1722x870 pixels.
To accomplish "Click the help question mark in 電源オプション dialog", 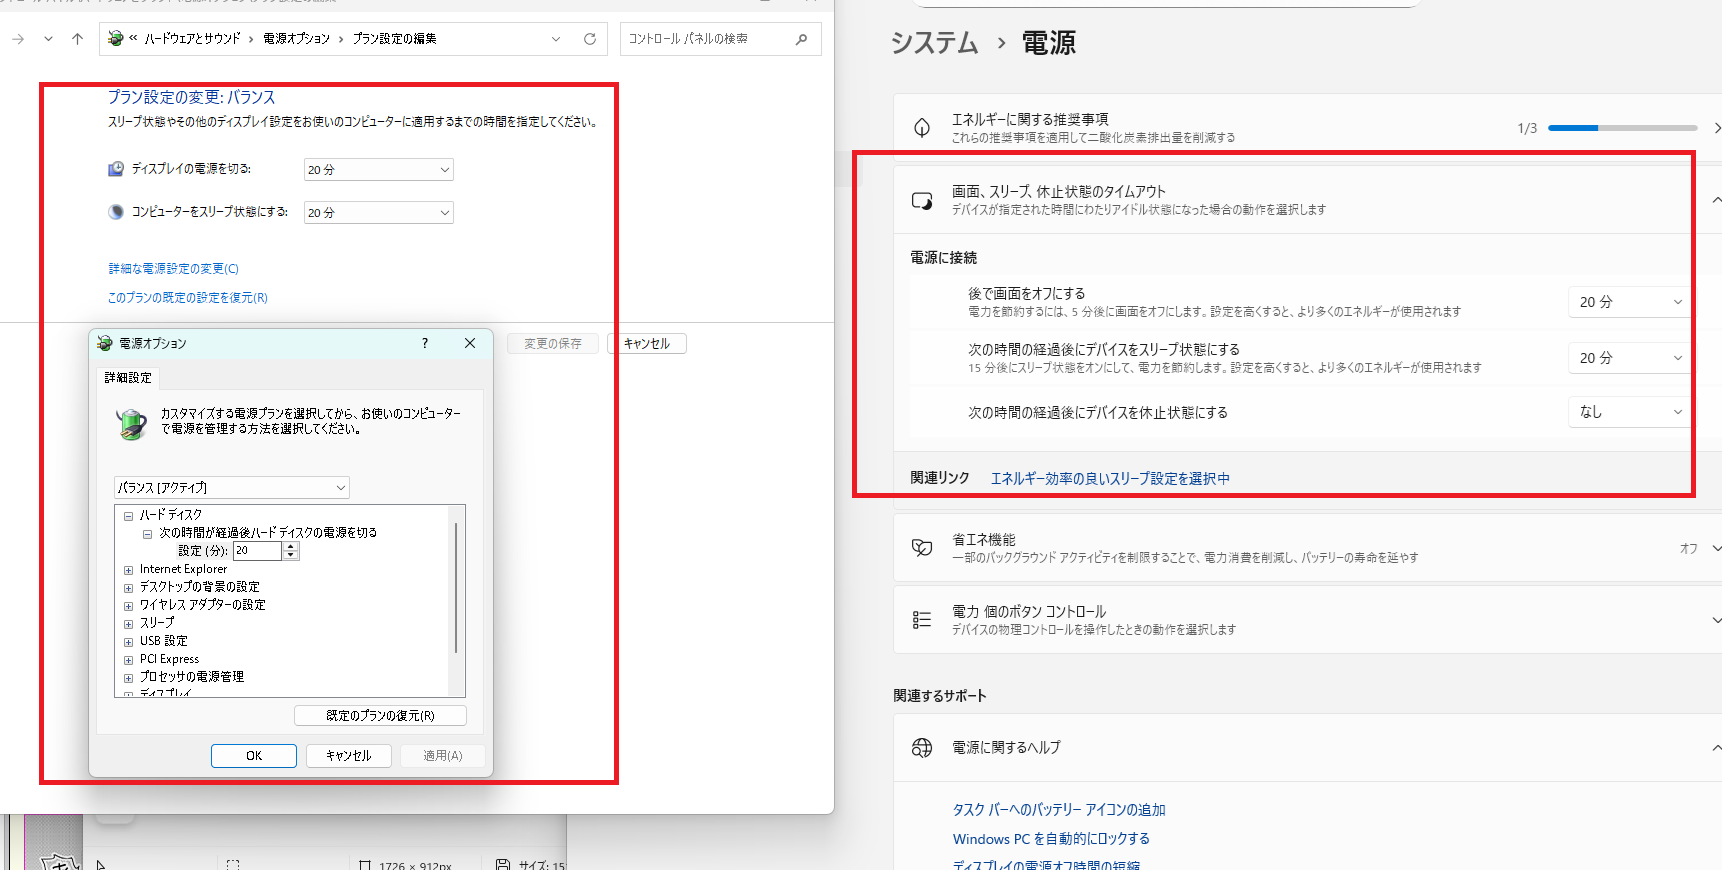I will 425,343.
